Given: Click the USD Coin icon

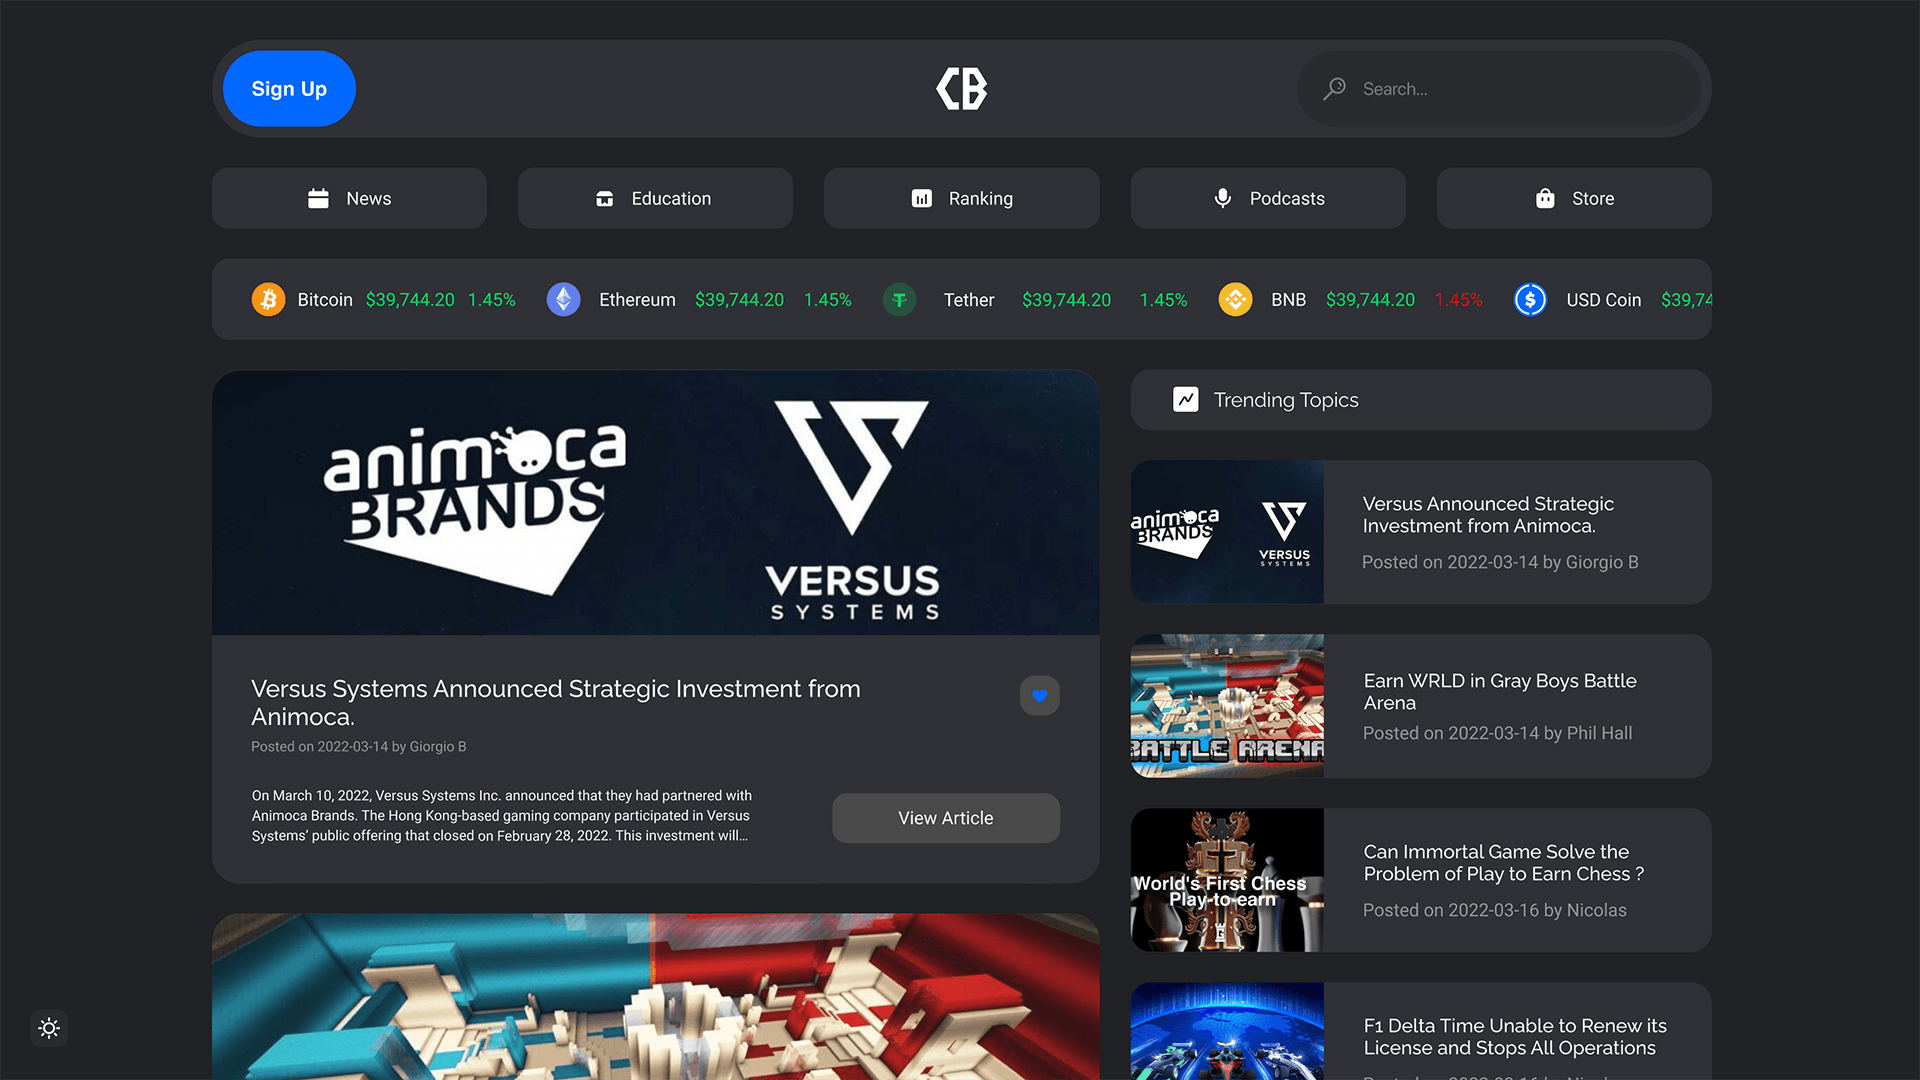Looking at the screenshot, I should (1530, 299).
